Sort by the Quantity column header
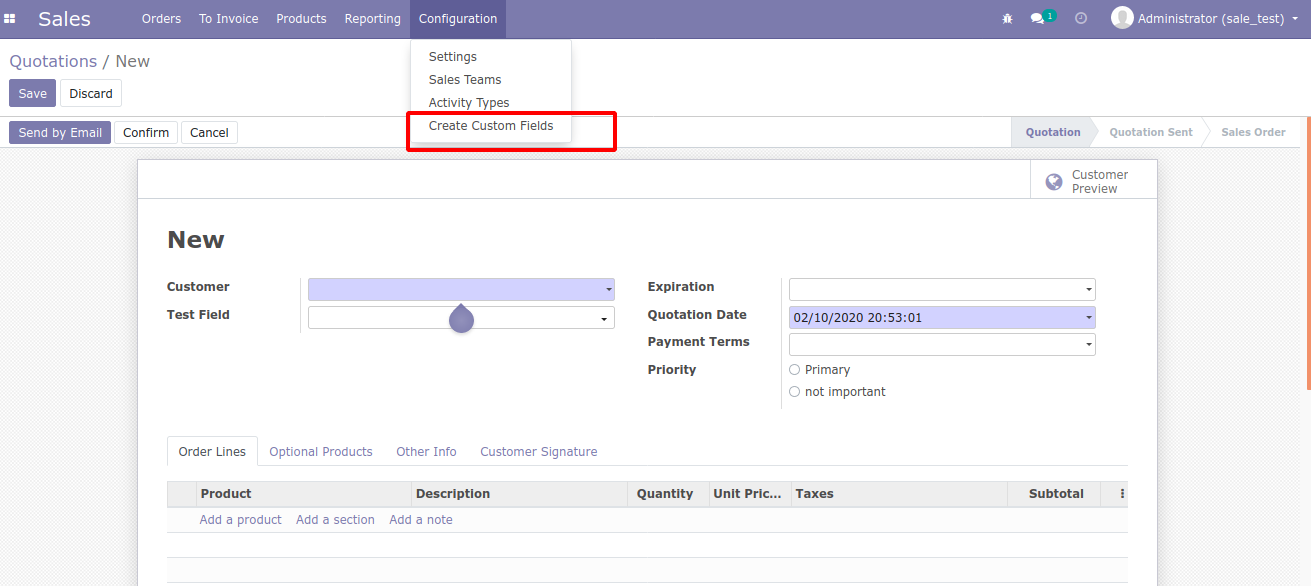Screen dimensions: 1311x586 pyautogui.click(x=667, y=494)
